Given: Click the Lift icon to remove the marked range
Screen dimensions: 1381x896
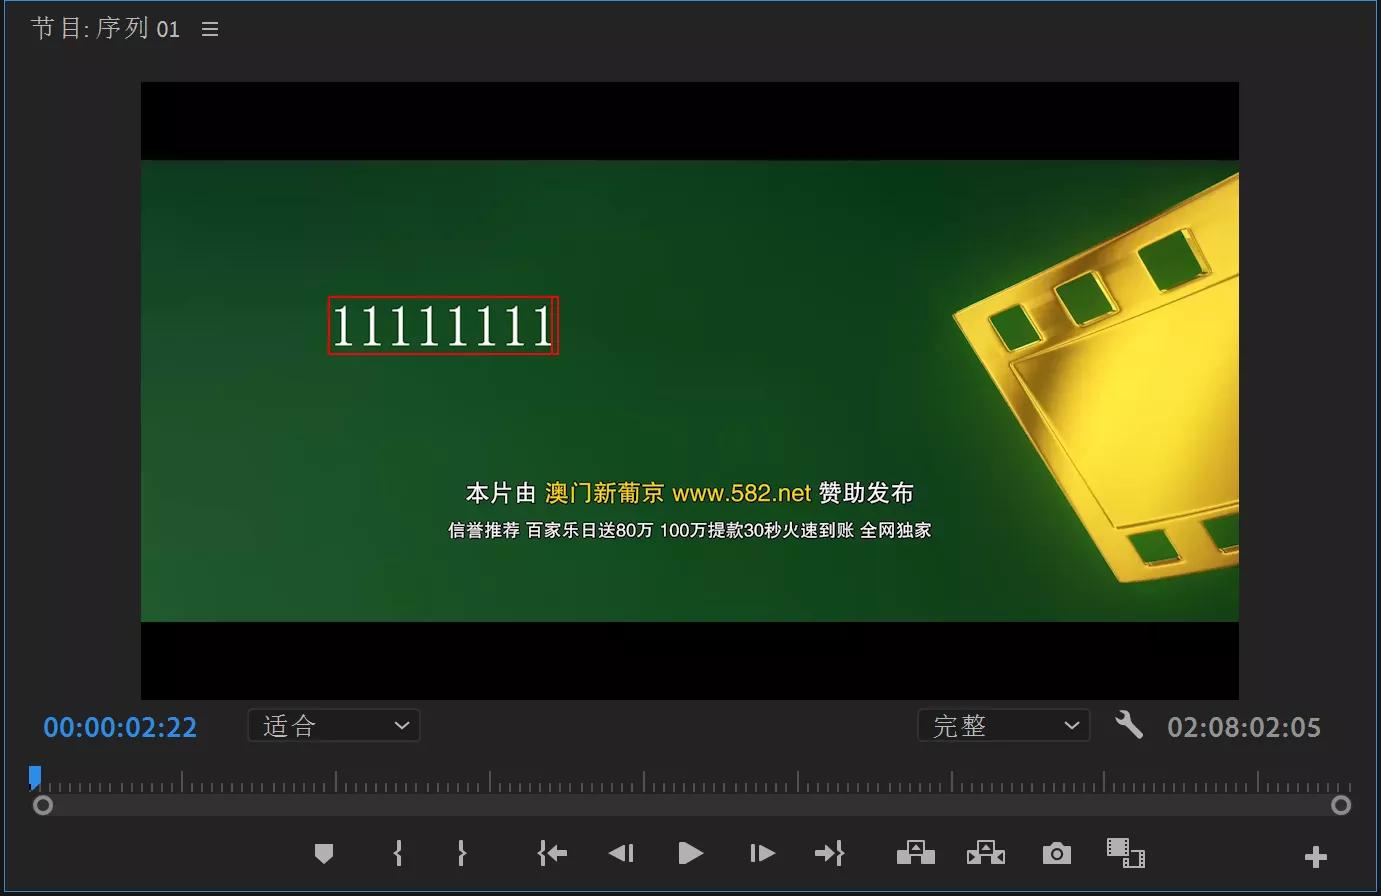Looking at the screenshot, I should [x=915, y=853].
